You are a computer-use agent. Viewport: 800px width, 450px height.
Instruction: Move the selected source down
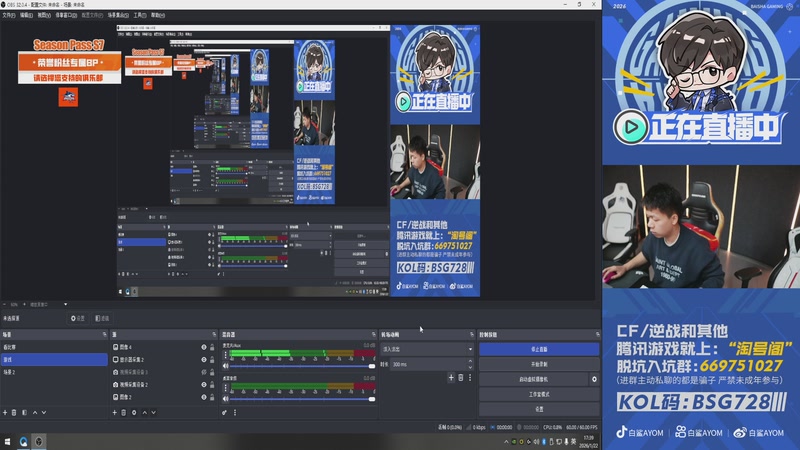154,412
